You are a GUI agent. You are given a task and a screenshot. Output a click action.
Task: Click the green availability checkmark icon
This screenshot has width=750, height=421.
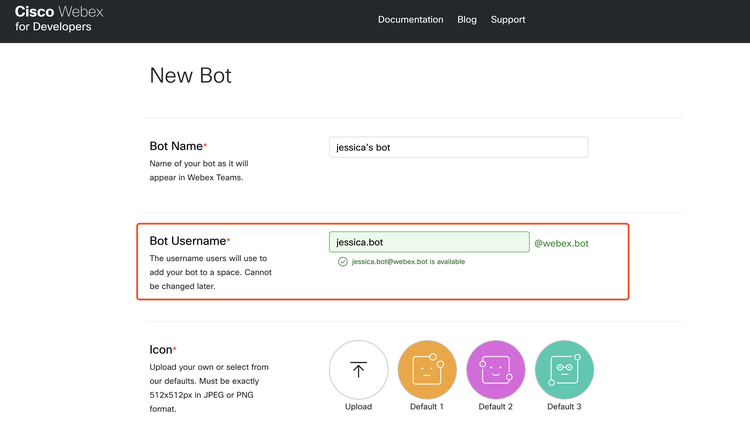342,262
